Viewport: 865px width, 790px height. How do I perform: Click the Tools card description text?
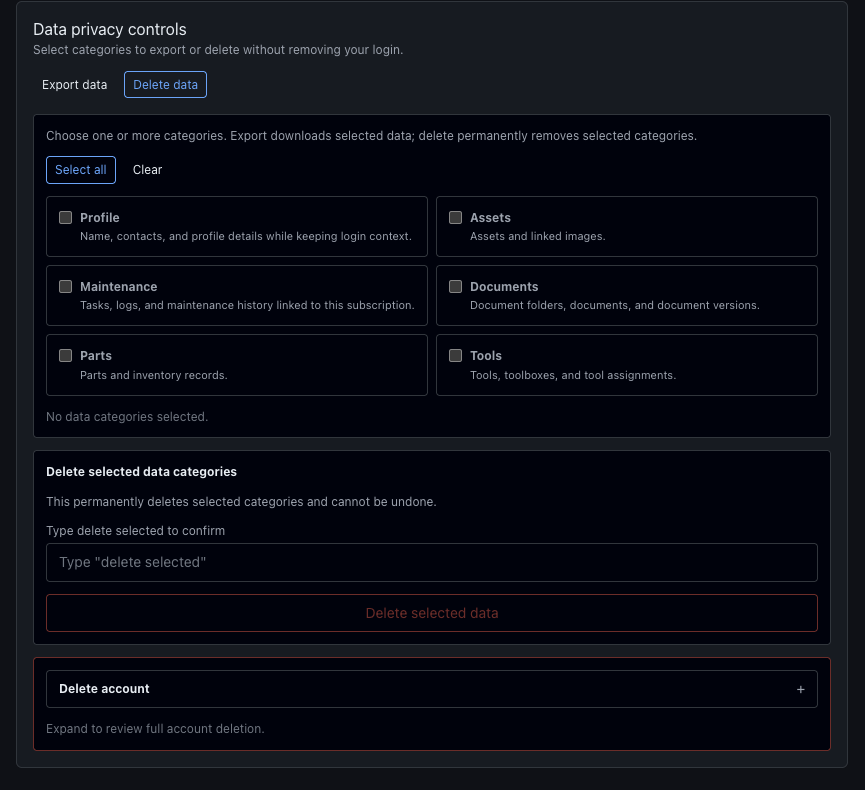tap(573, 375)
